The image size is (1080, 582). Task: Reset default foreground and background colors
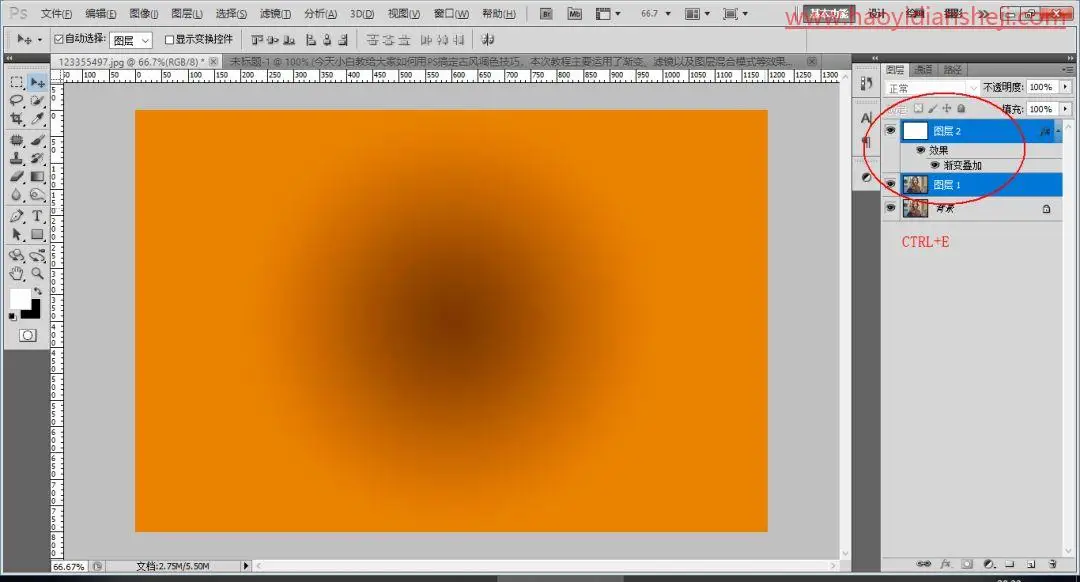pyautogui.click(x=12, y=316)
